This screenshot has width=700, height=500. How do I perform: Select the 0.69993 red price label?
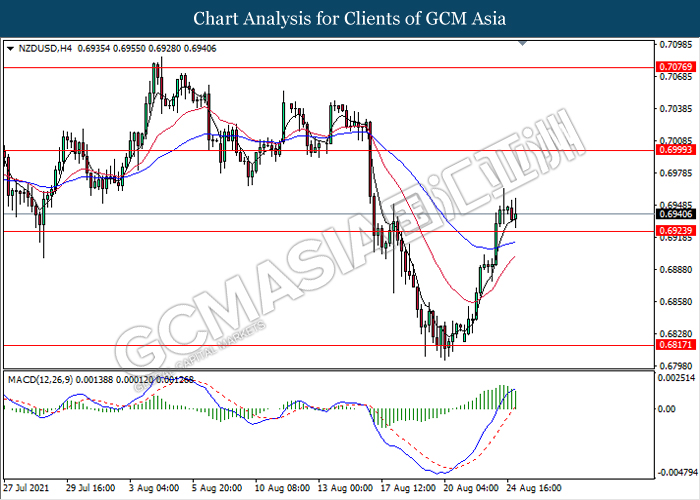click(676, 150)
